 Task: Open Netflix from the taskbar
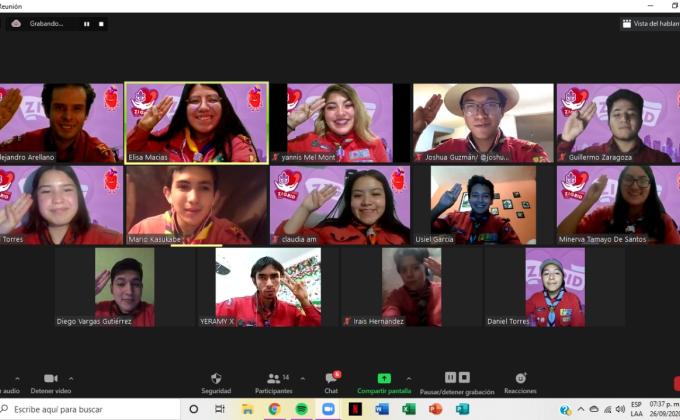coord(355,409)
